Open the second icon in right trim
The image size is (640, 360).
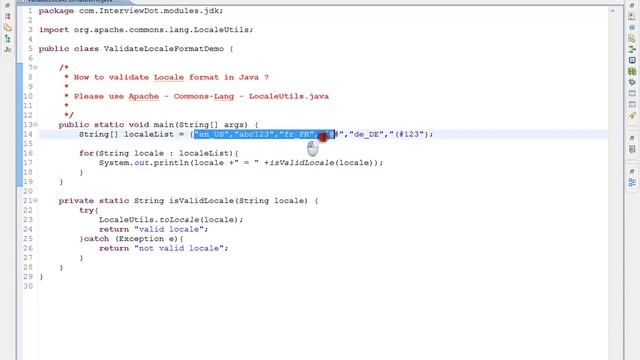pyautogui.click(x=632, y=16)
